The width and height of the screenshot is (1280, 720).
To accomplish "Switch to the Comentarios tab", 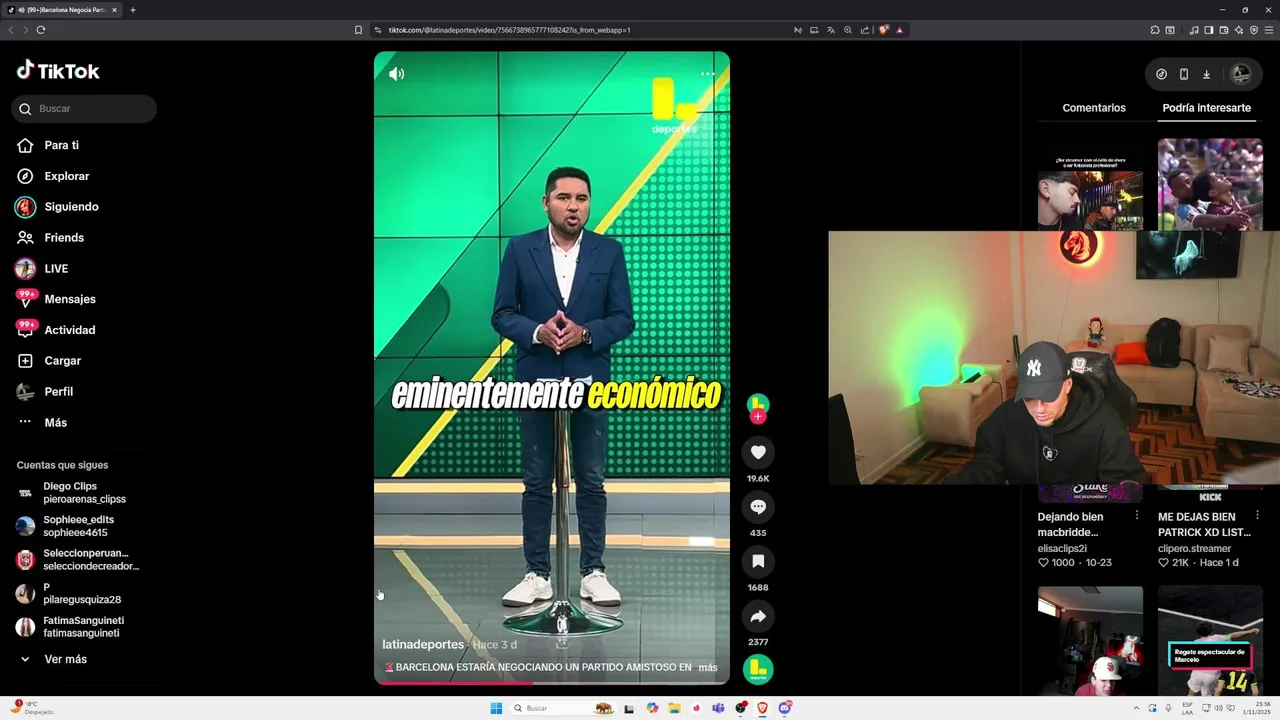I will coord(1094,108).
